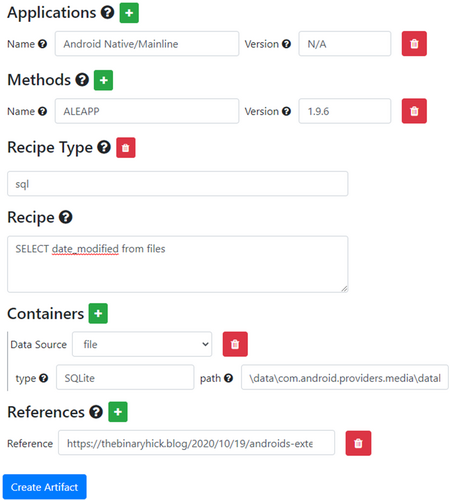450x500 pixels.
Task: Show help for the References heading
Action: click(96, 412)
